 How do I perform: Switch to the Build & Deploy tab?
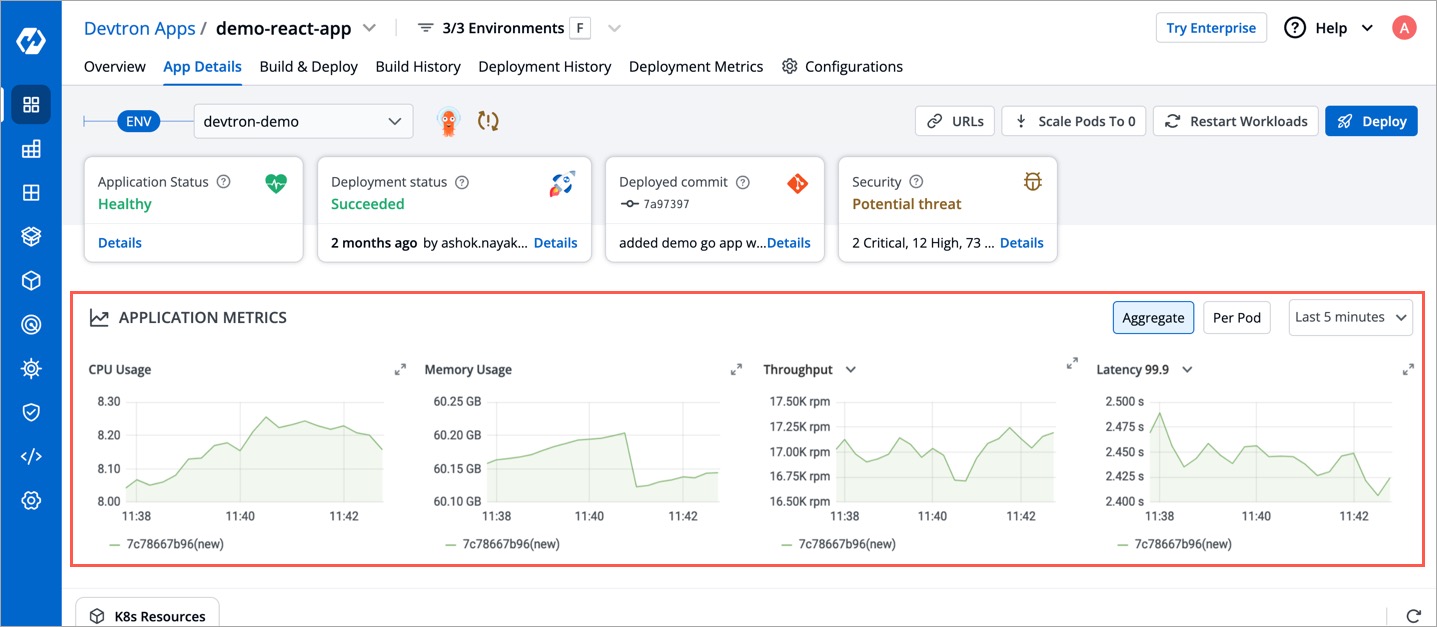[308, 66]
